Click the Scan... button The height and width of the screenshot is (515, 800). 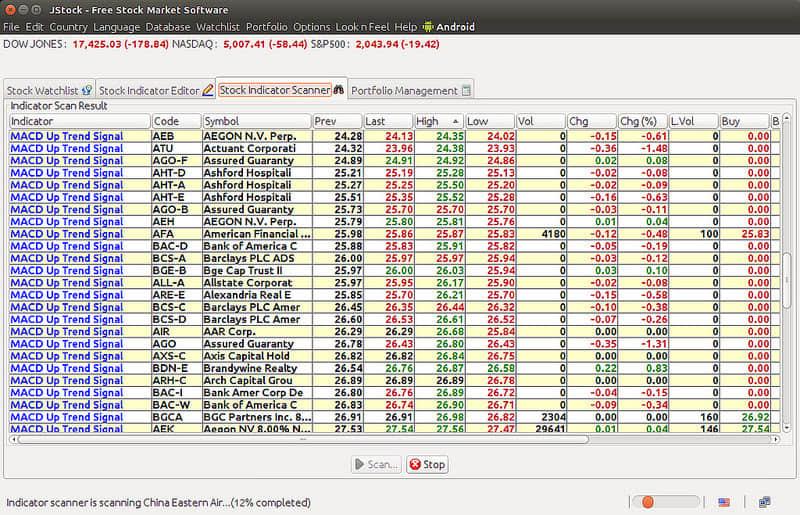(x=377, y=464)
